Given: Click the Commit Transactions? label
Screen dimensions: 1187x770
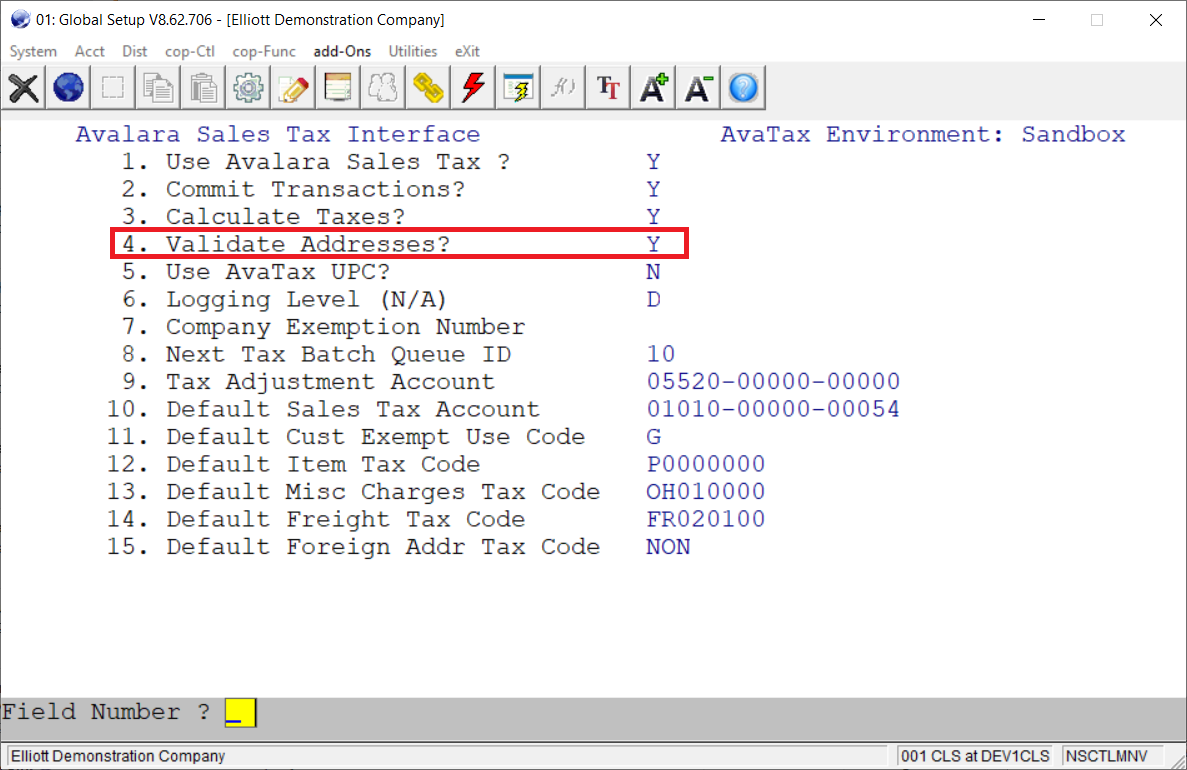Looking at the screenshot, I should pos(316,189).
